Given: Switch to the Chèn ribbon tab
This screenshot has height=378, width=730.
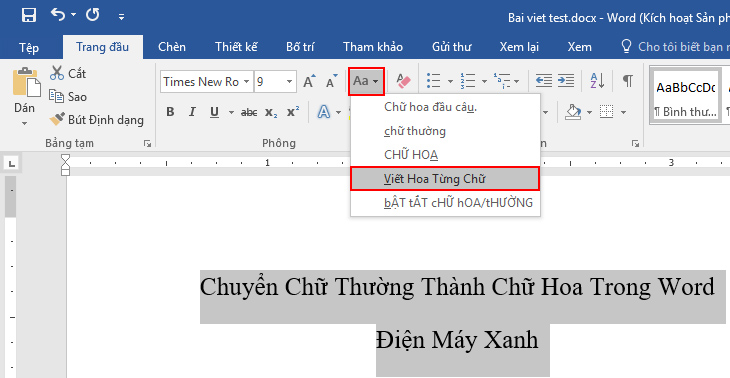Looking at the screenshot, I should (172, 47).
